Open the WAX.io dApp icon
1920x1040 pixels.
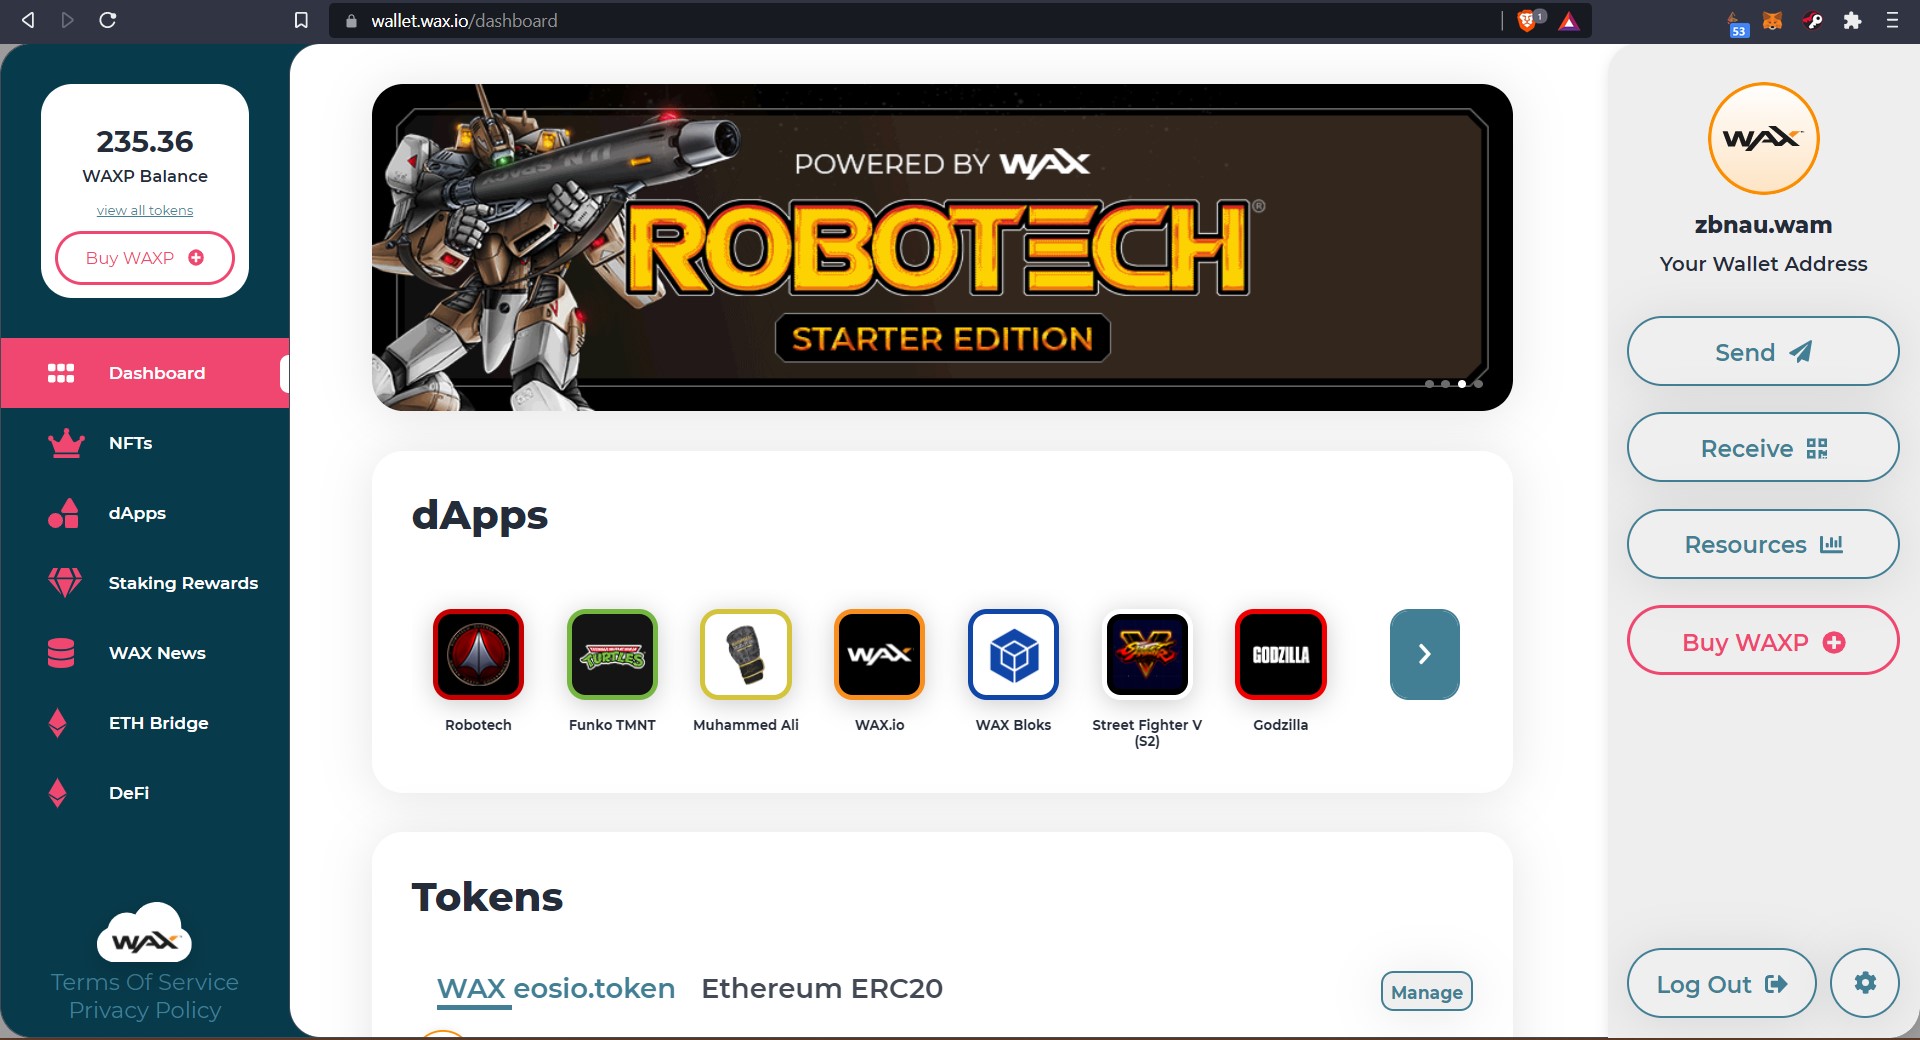[880, 654]
